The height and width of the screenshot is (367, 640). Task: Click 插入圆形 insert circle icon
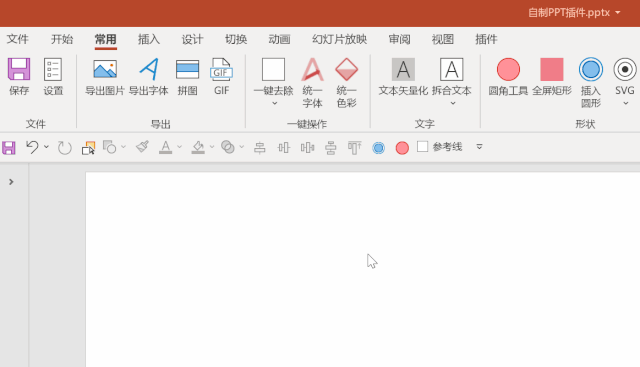pos(591,69)
